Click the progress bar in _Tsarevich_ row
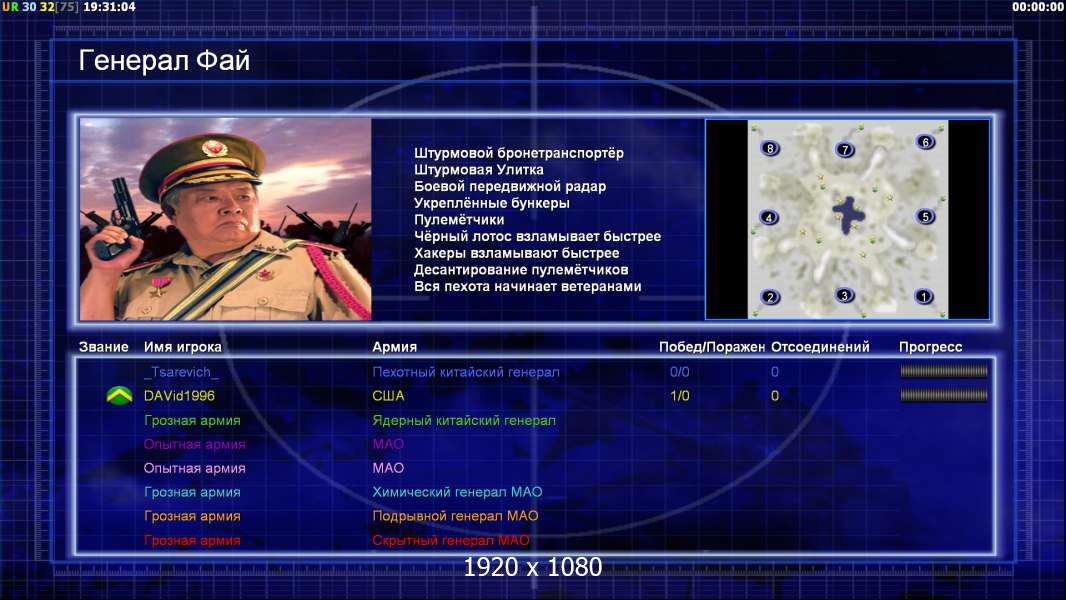The width and height of the screenshot is (1066, 600). (x=944, y=371)
